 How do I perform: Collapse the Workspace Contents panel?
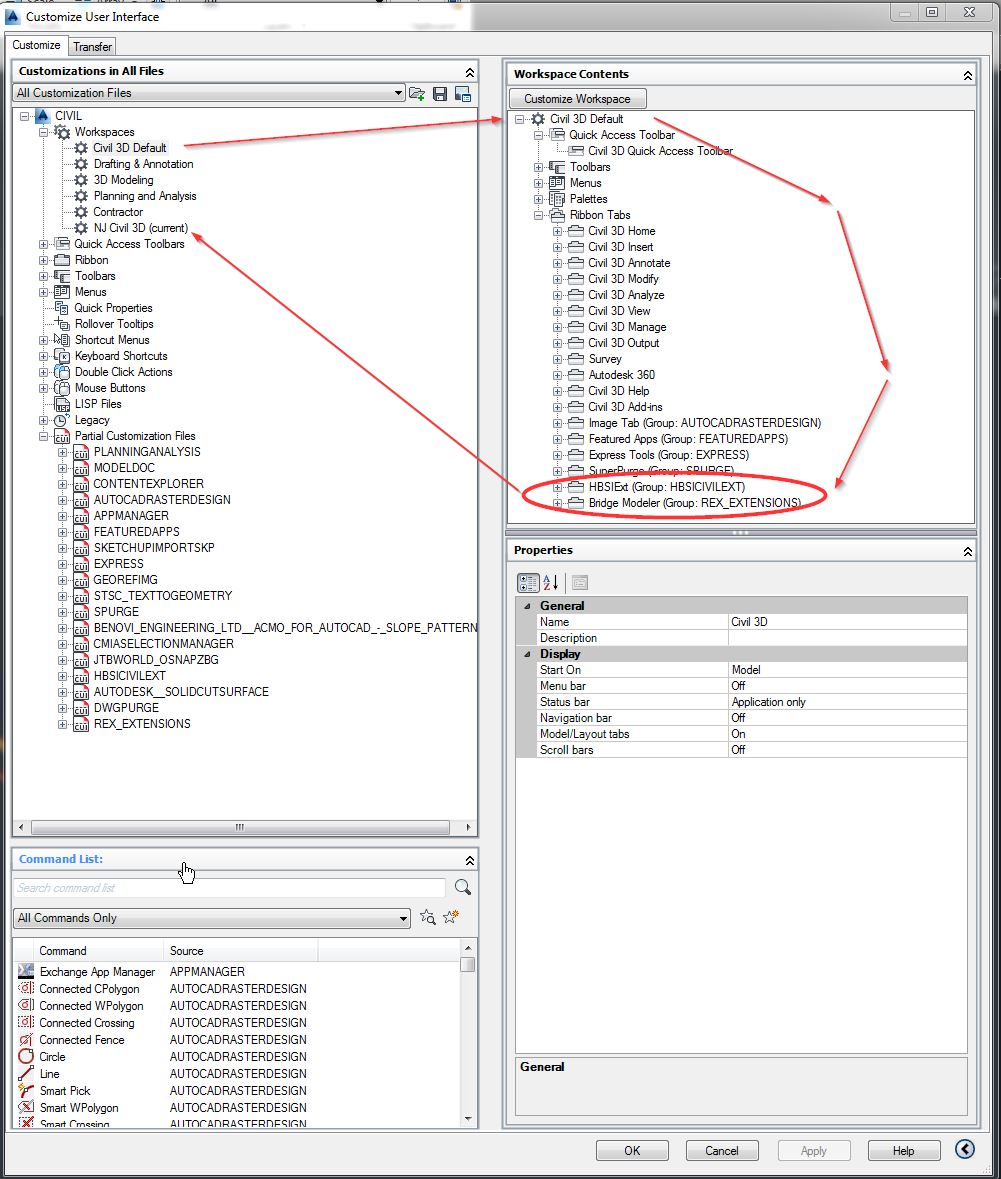click(x=966, y=74)
